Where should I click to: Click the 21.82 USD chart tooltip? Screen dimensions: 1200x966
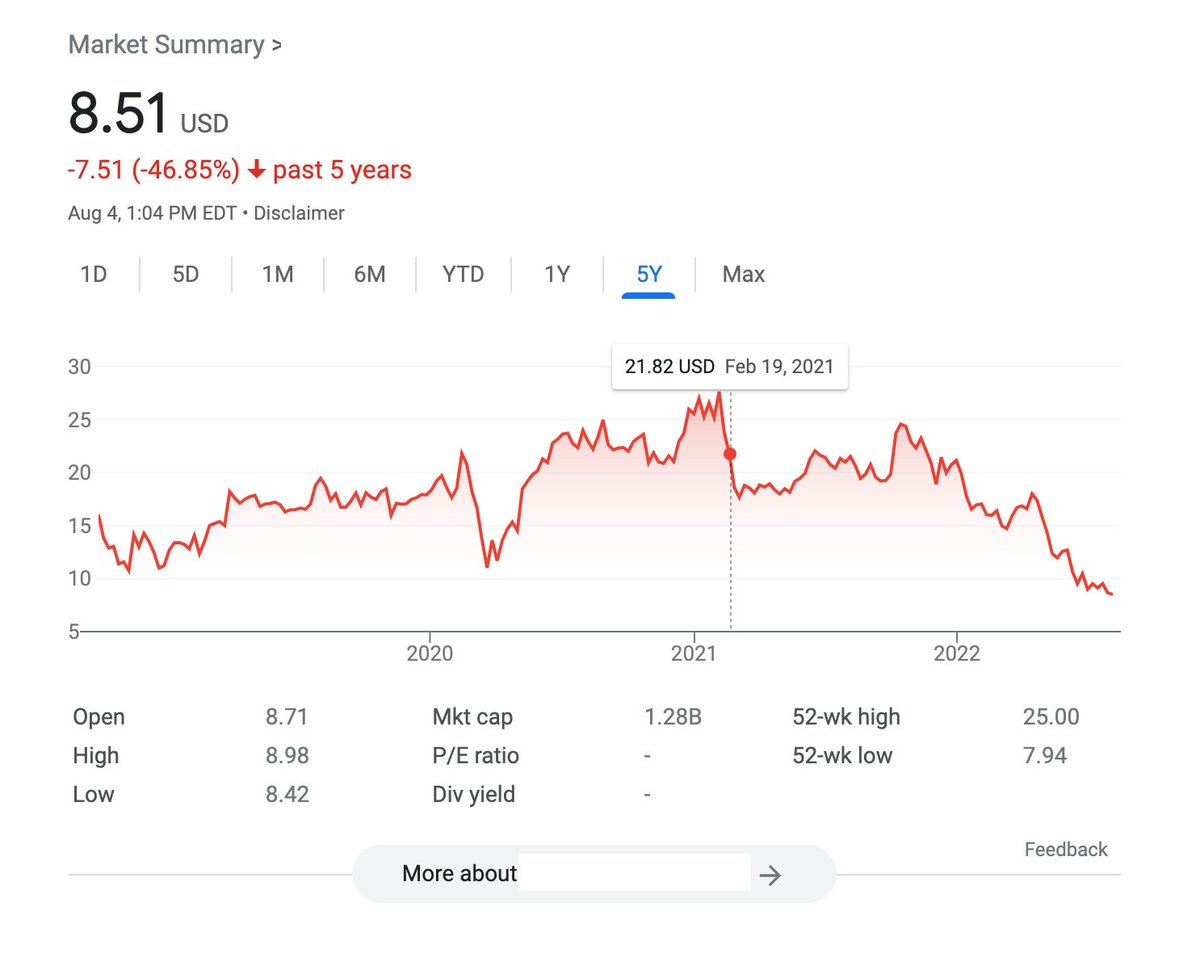[729, 367]
